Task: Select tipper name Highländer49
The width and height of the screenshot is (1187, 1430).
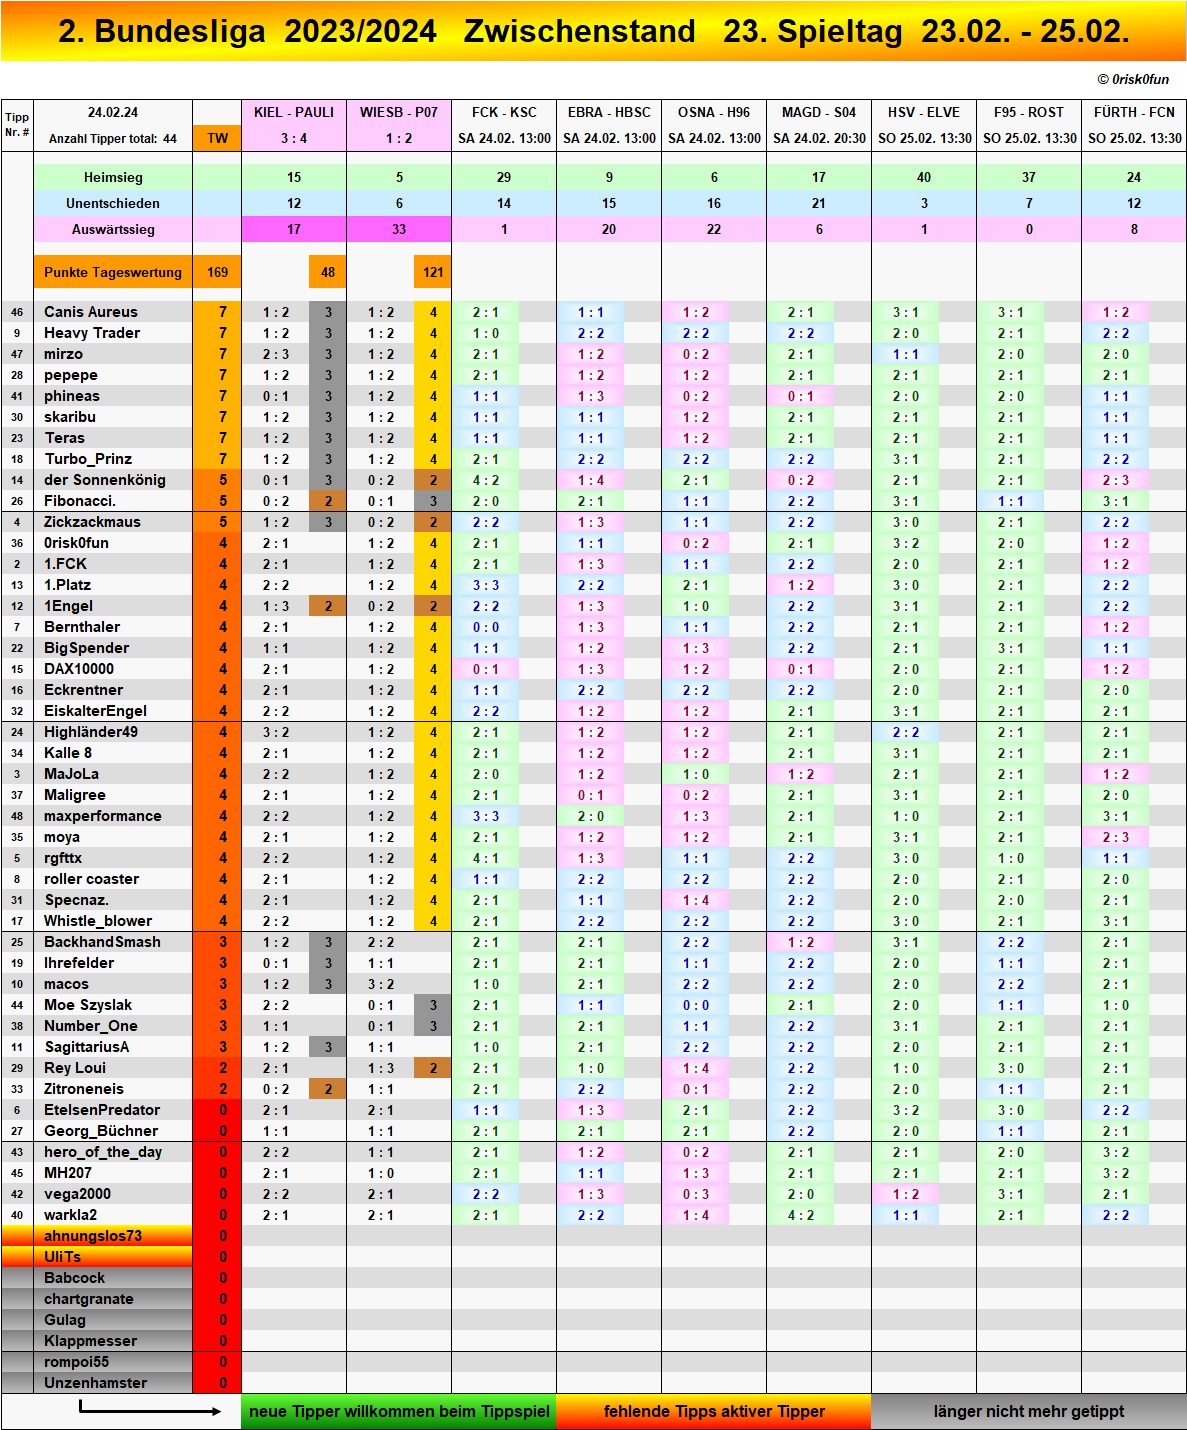Action: pos(91,732)
